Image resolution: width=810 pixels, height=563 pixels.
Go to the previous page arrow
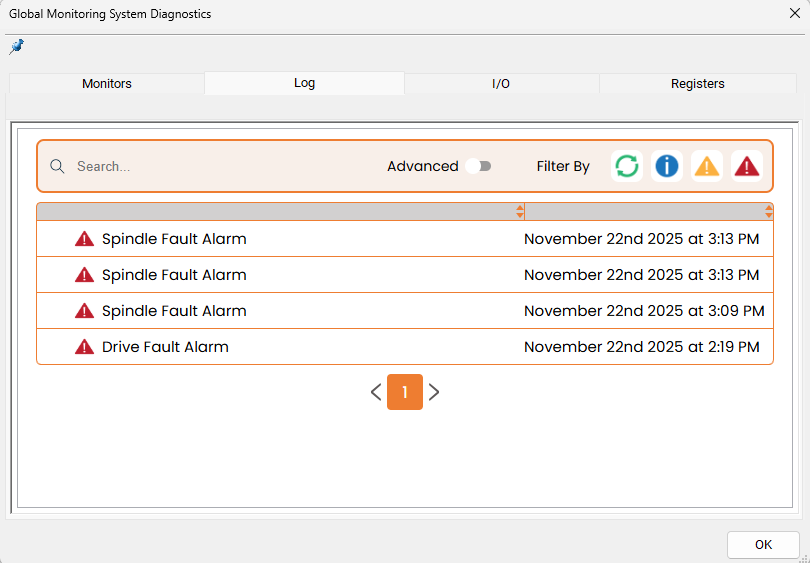pos(376,392)
